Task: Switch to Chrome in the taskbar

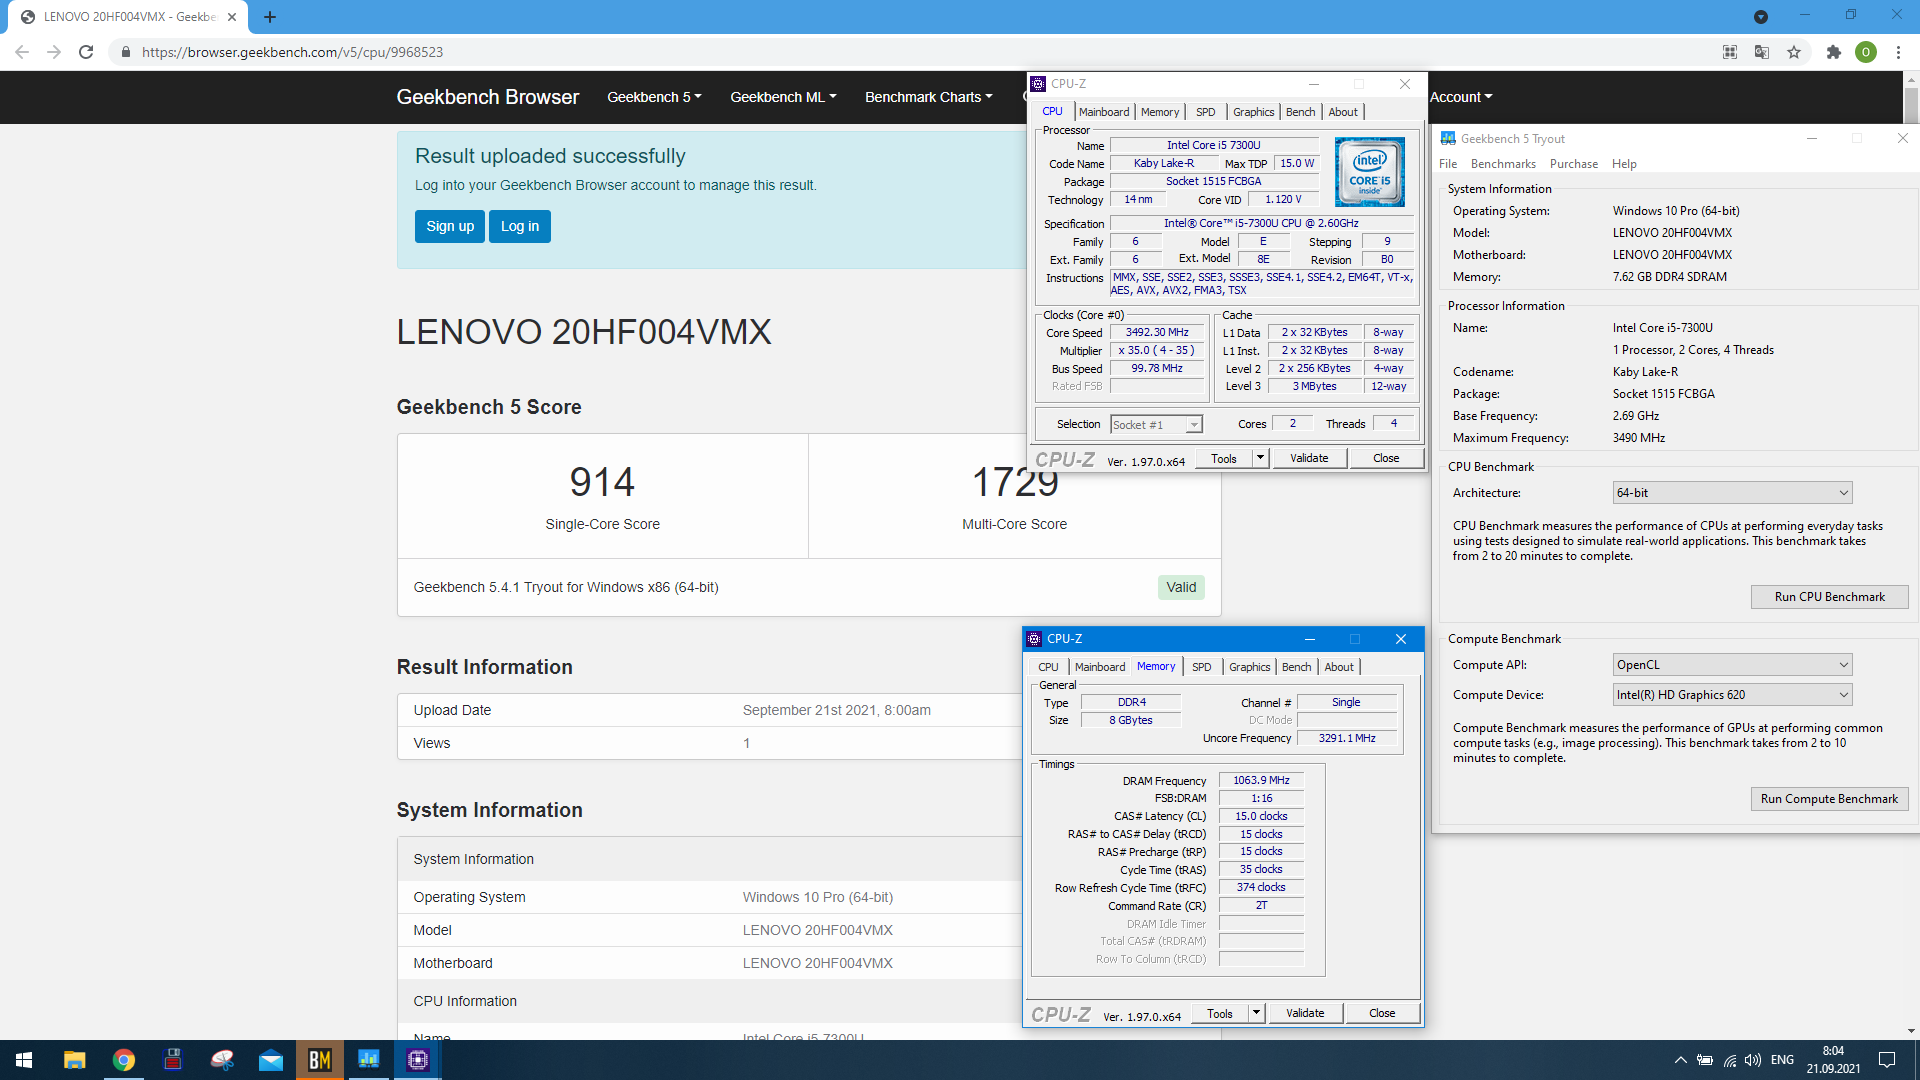Action: pyautogui.click(x=124, y=1060)
